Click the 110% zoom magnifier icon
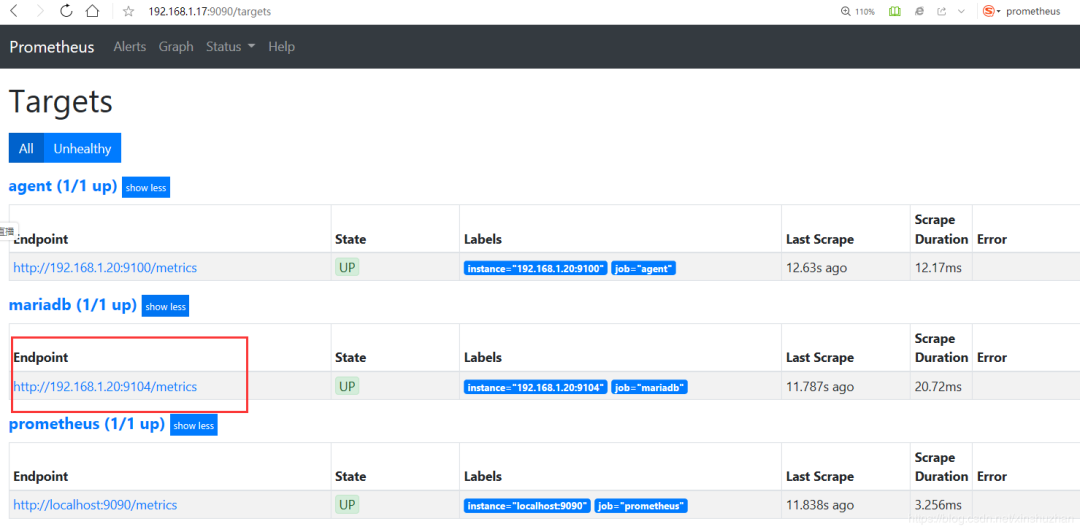This screenshot has width=1080, height=532. pos(847,11)
